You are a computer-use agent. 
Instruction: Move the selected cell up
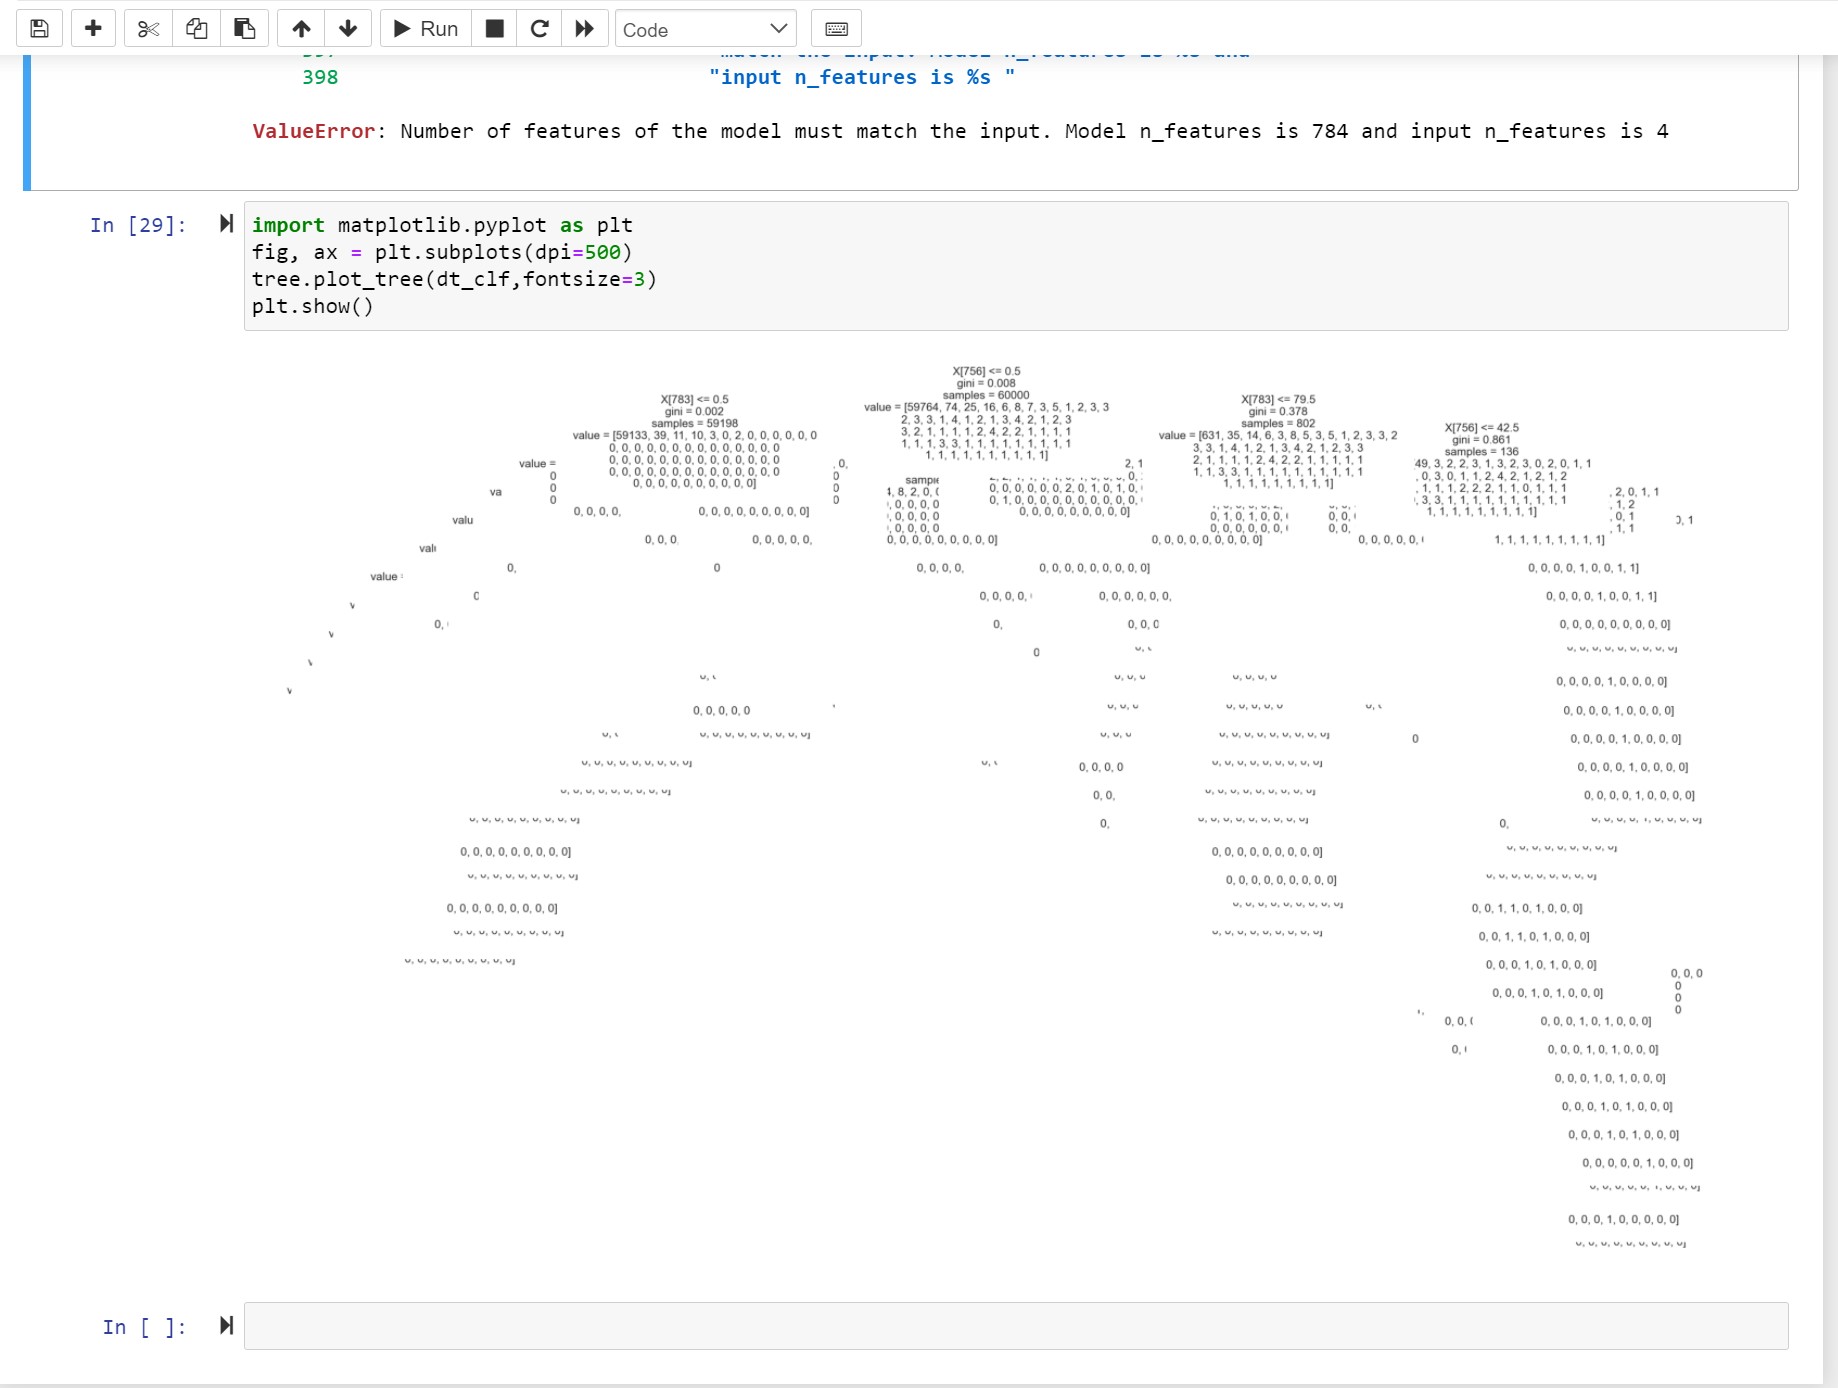tap(301, 28)
